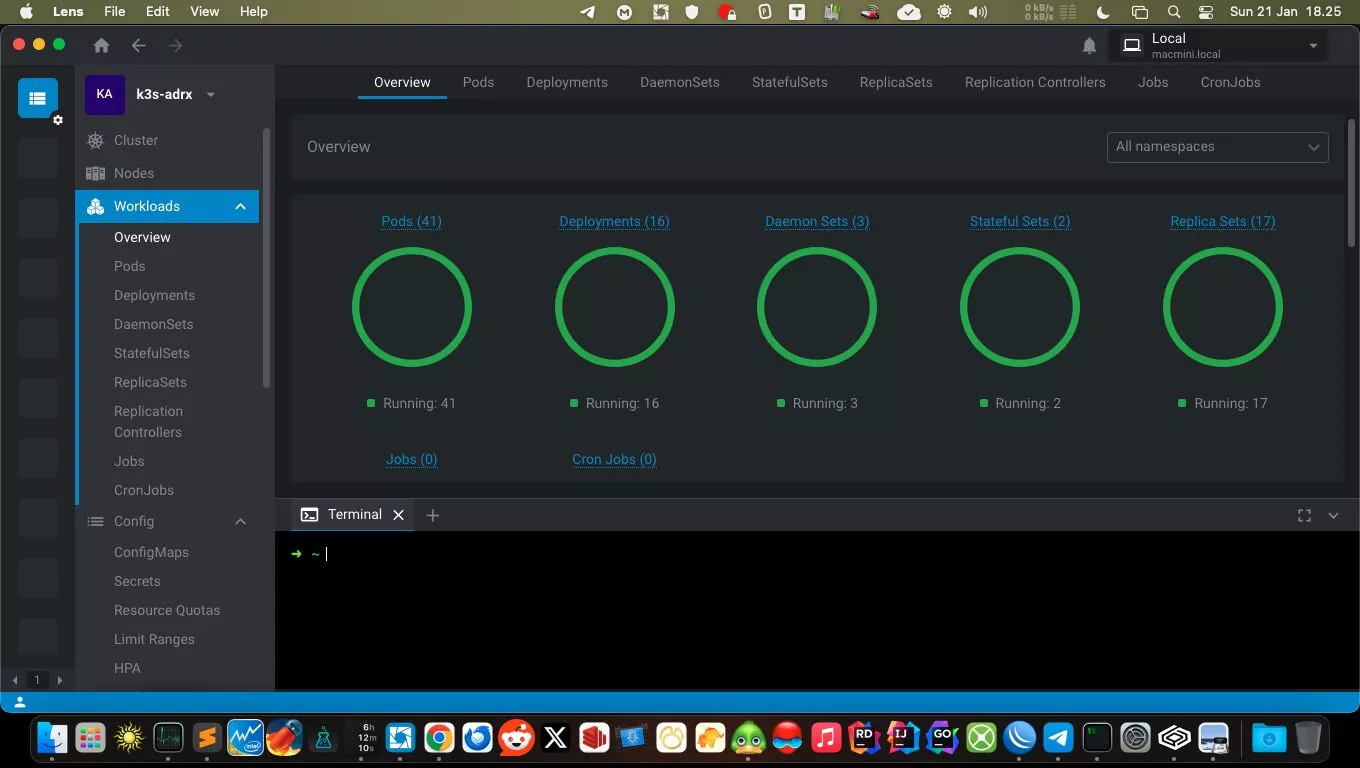Click the Pods green status ring chart
Image resolution: width=1360 pixels, height=768 pixels.
(x=412, y=307)
